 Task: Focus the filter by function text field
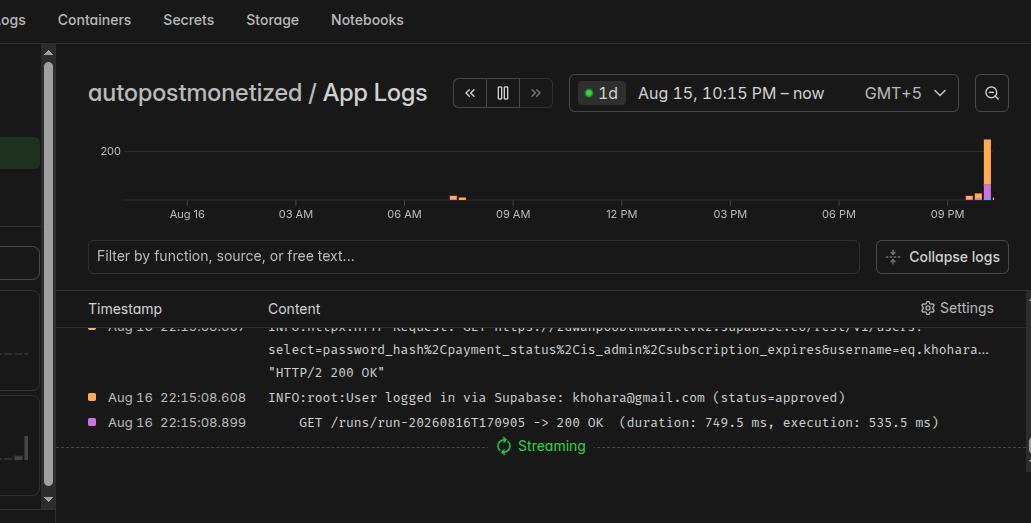[x=473, y=257]
